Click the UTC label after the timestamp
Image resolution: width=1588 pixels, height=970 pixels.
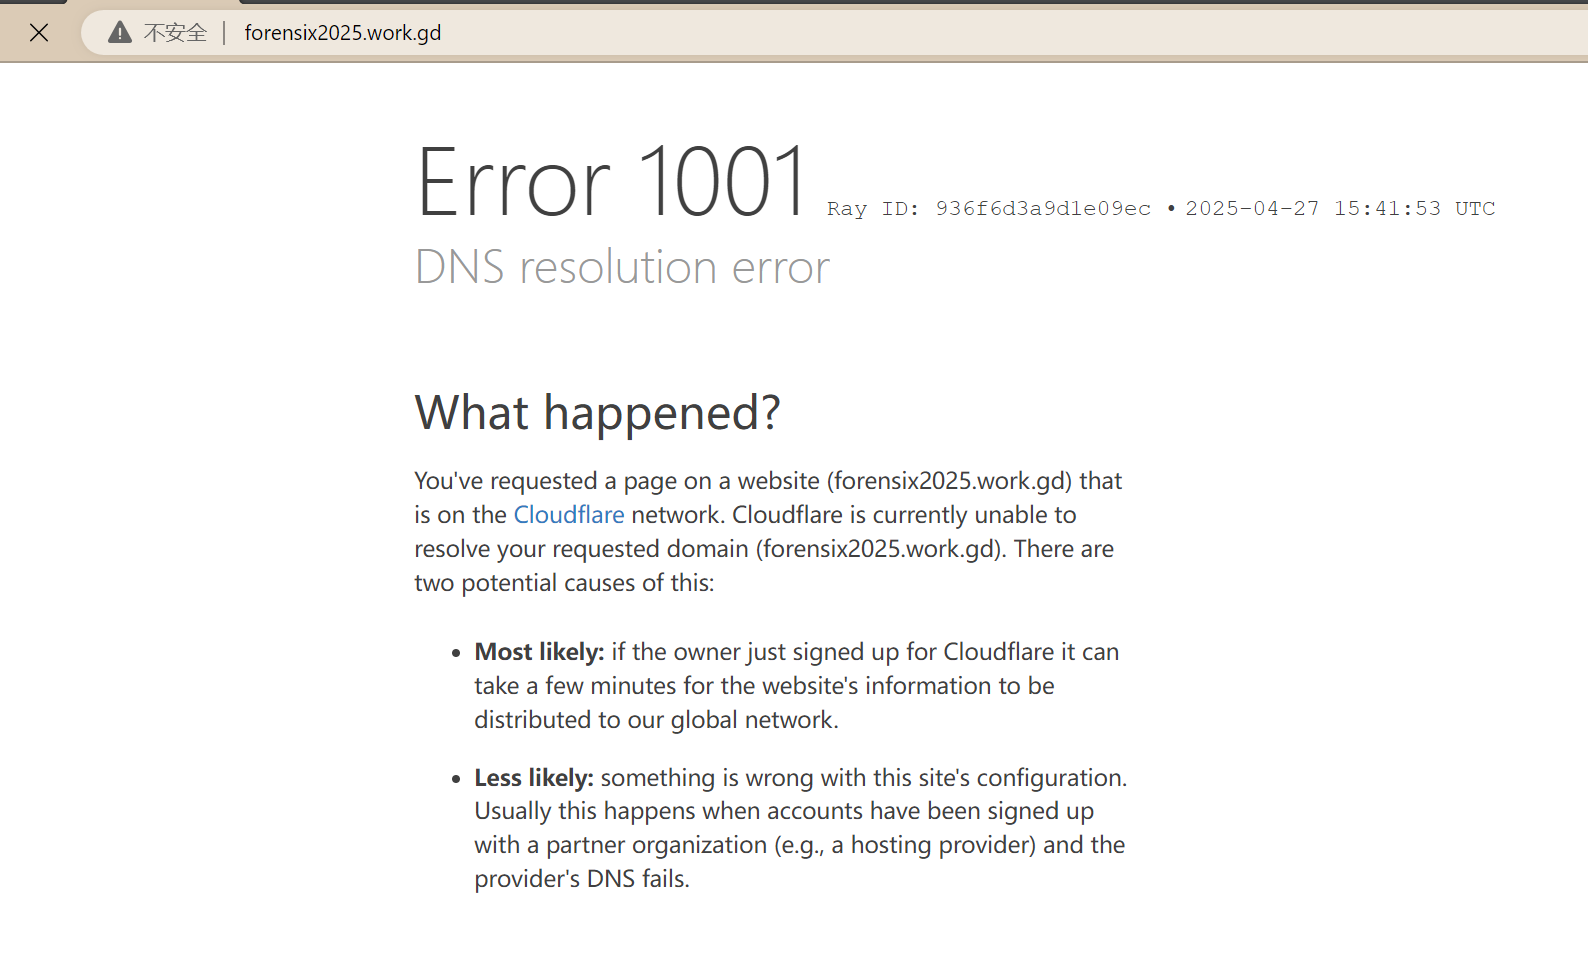1475,209
